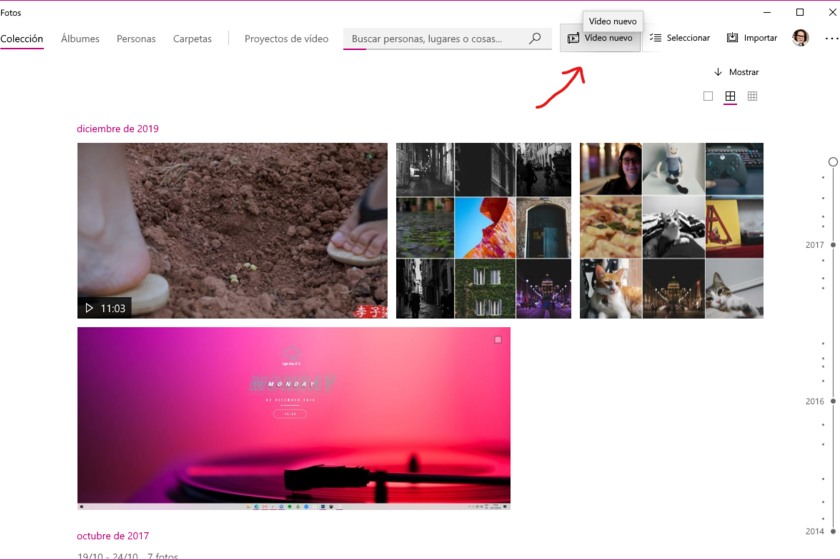Open Proyectos de vídeo tab

click(286, 39)
